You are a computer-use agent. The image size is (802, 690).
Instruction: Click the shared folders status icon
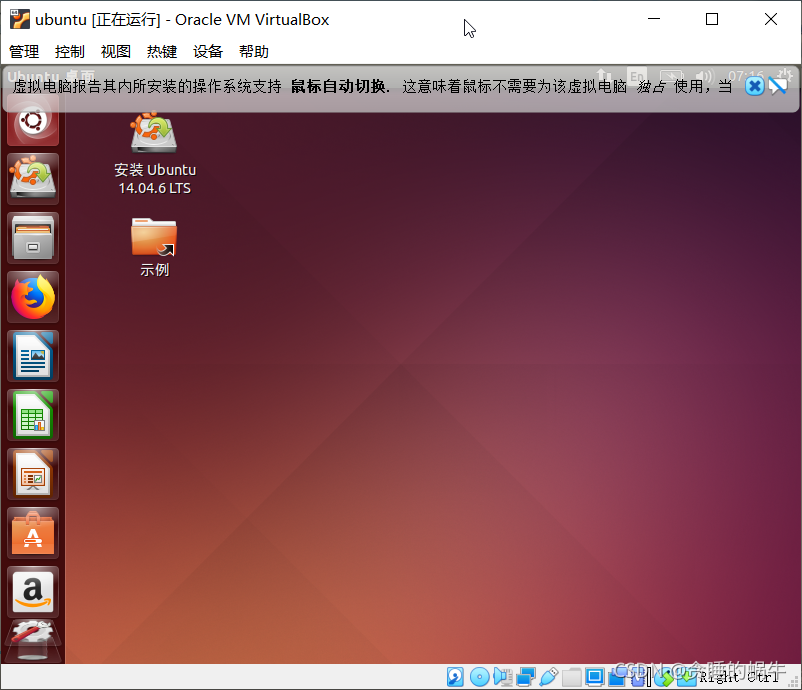point(572,677)
